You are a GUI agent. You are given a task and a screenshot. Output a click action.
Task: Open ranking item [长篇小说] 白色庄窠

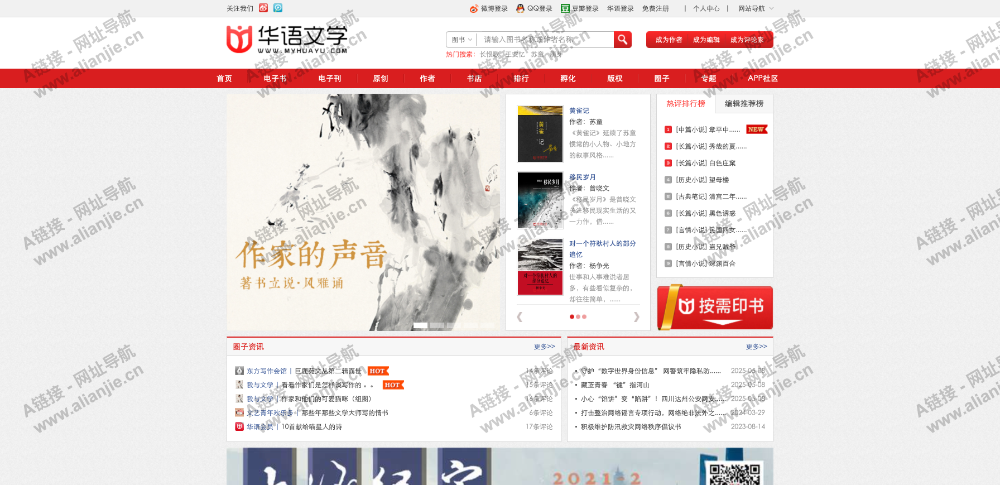pyautogui.click(x=705, y=163)
